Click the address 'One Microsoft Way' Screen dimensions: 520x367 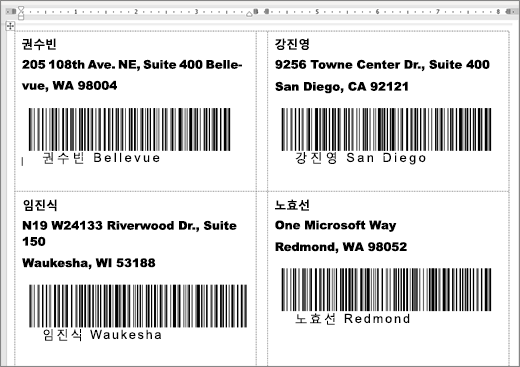[335, 225]
